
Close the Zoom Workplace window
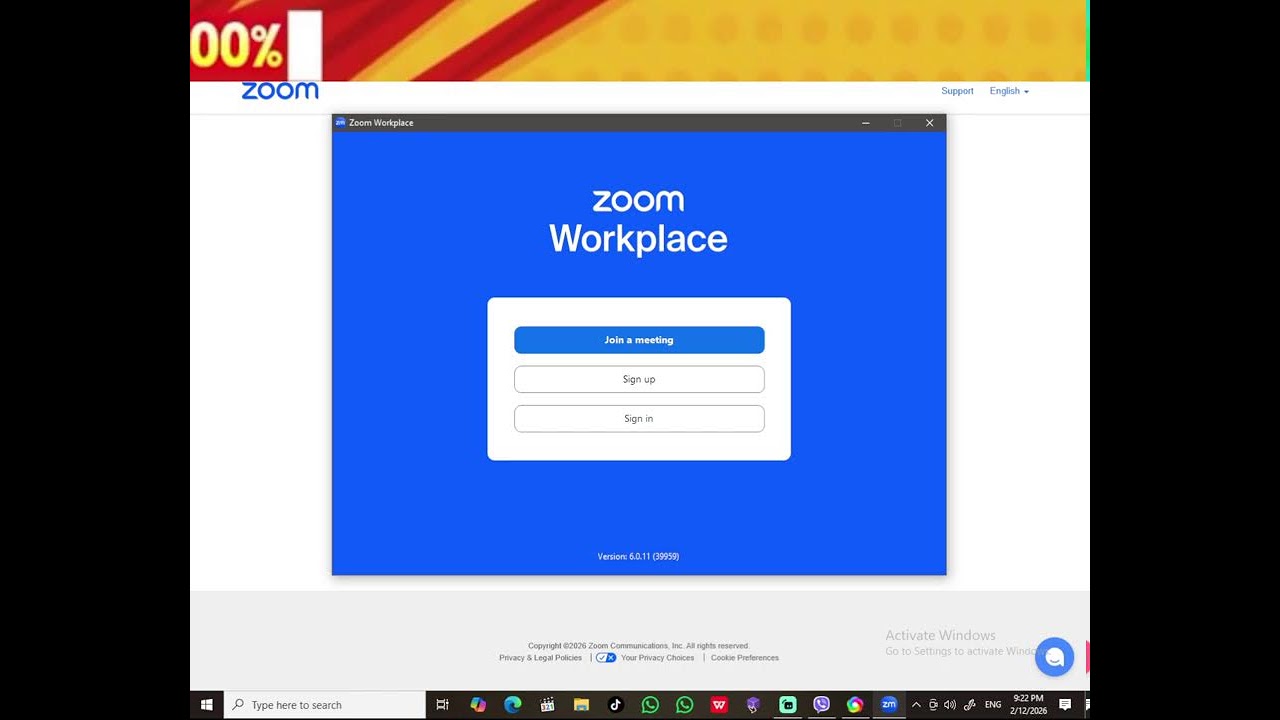[929, 123]
